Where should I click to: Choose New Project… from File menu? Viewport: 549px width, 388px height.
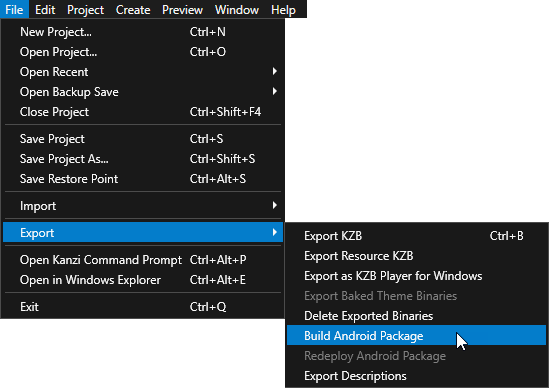143,32
